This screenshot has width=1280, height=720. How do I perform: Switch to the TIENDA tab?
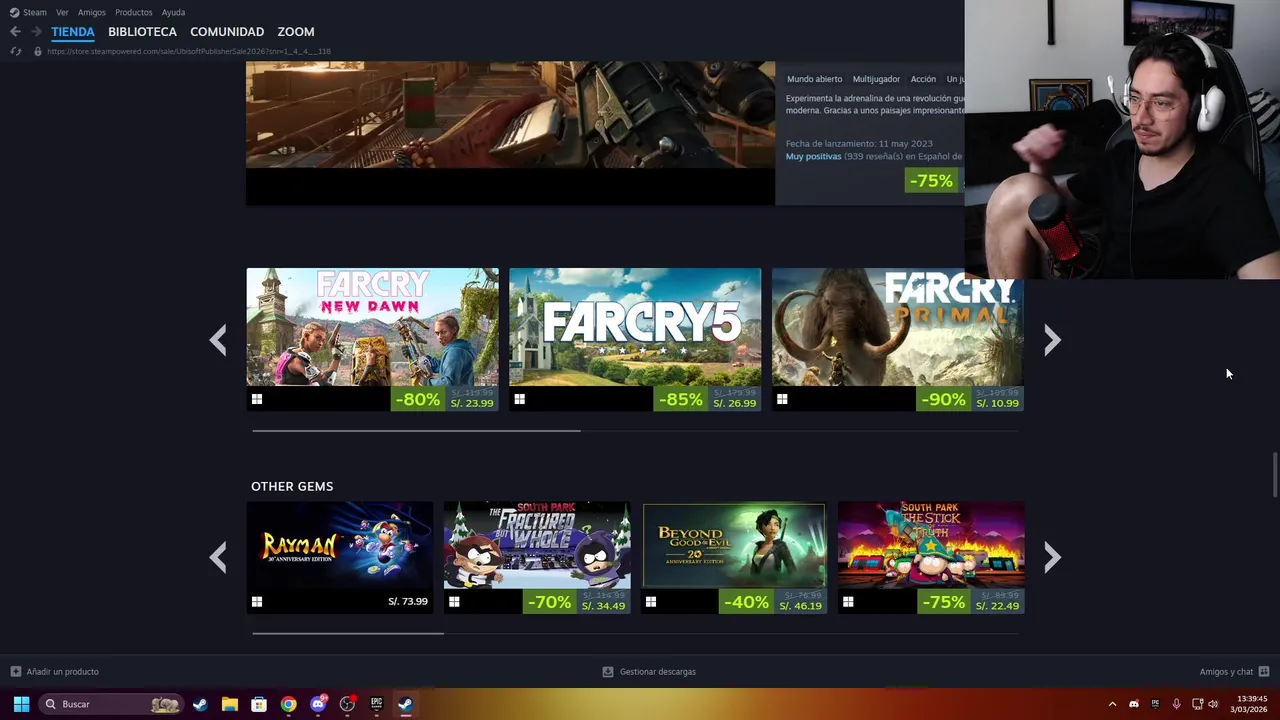(73, 32)
